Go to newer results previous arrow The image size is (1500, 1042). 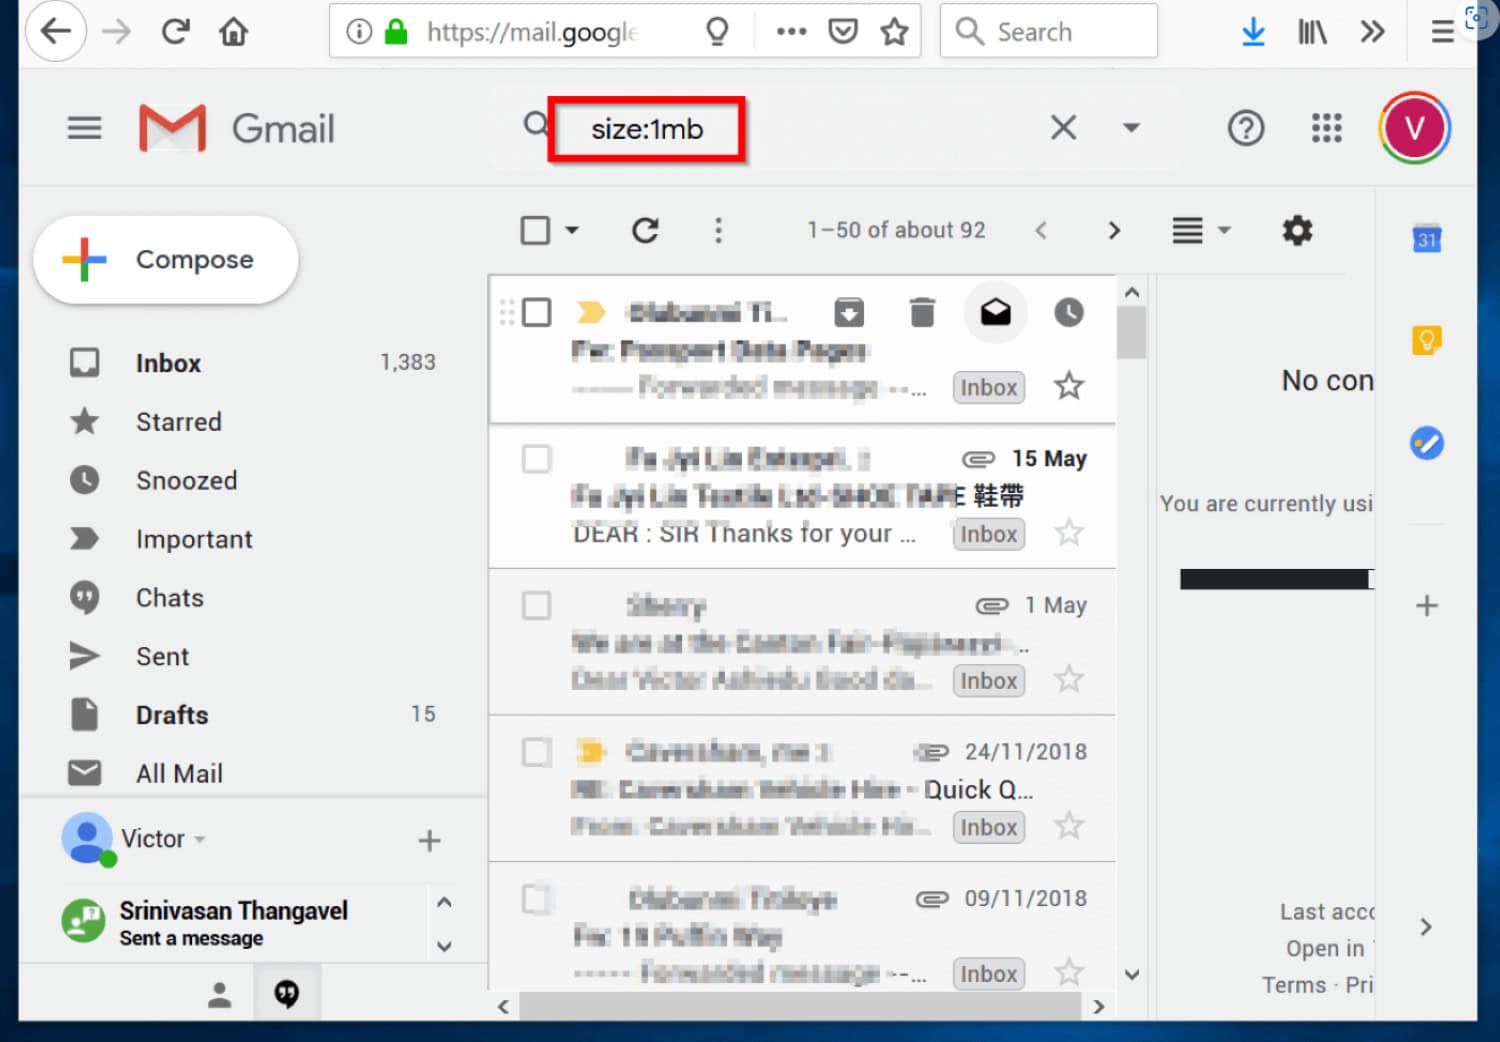(x=1041, y=231)
